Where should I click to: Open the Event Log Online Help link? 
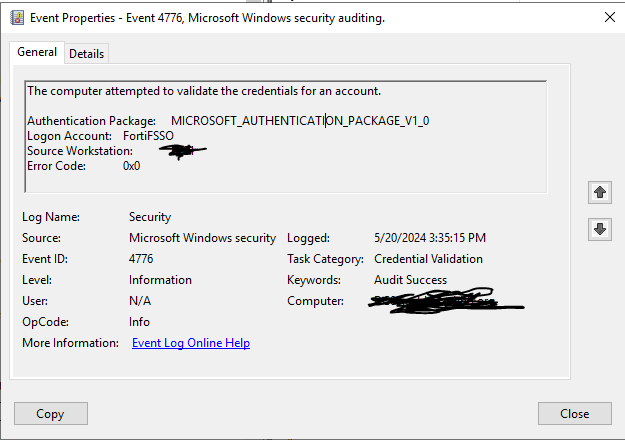tap(191, 343)
